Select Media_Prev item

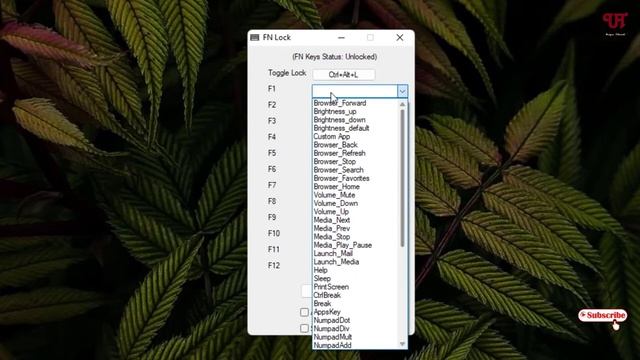(x=331, y=229)
